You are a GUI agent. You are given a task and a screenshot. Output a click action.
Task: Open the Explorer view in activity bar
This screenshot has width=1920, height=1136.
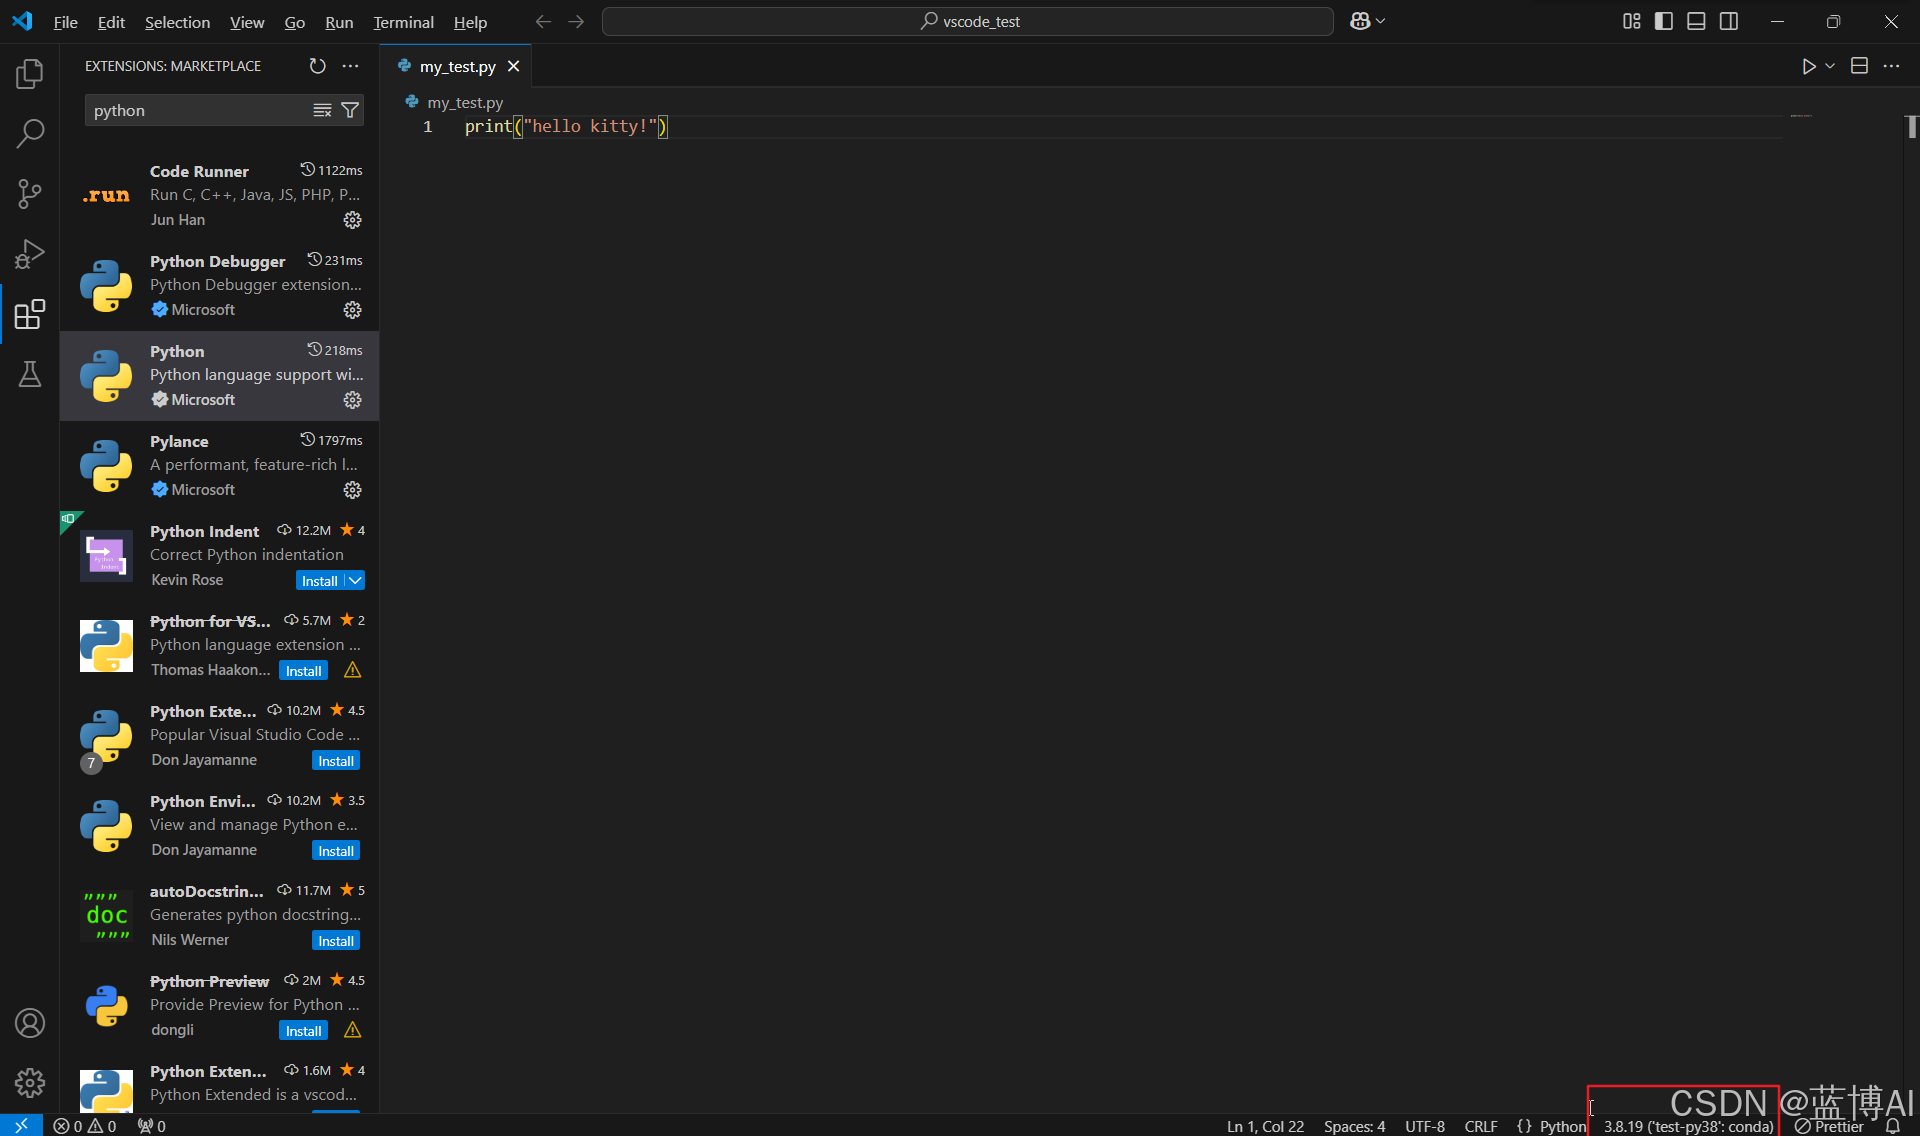tap(30, 73)
